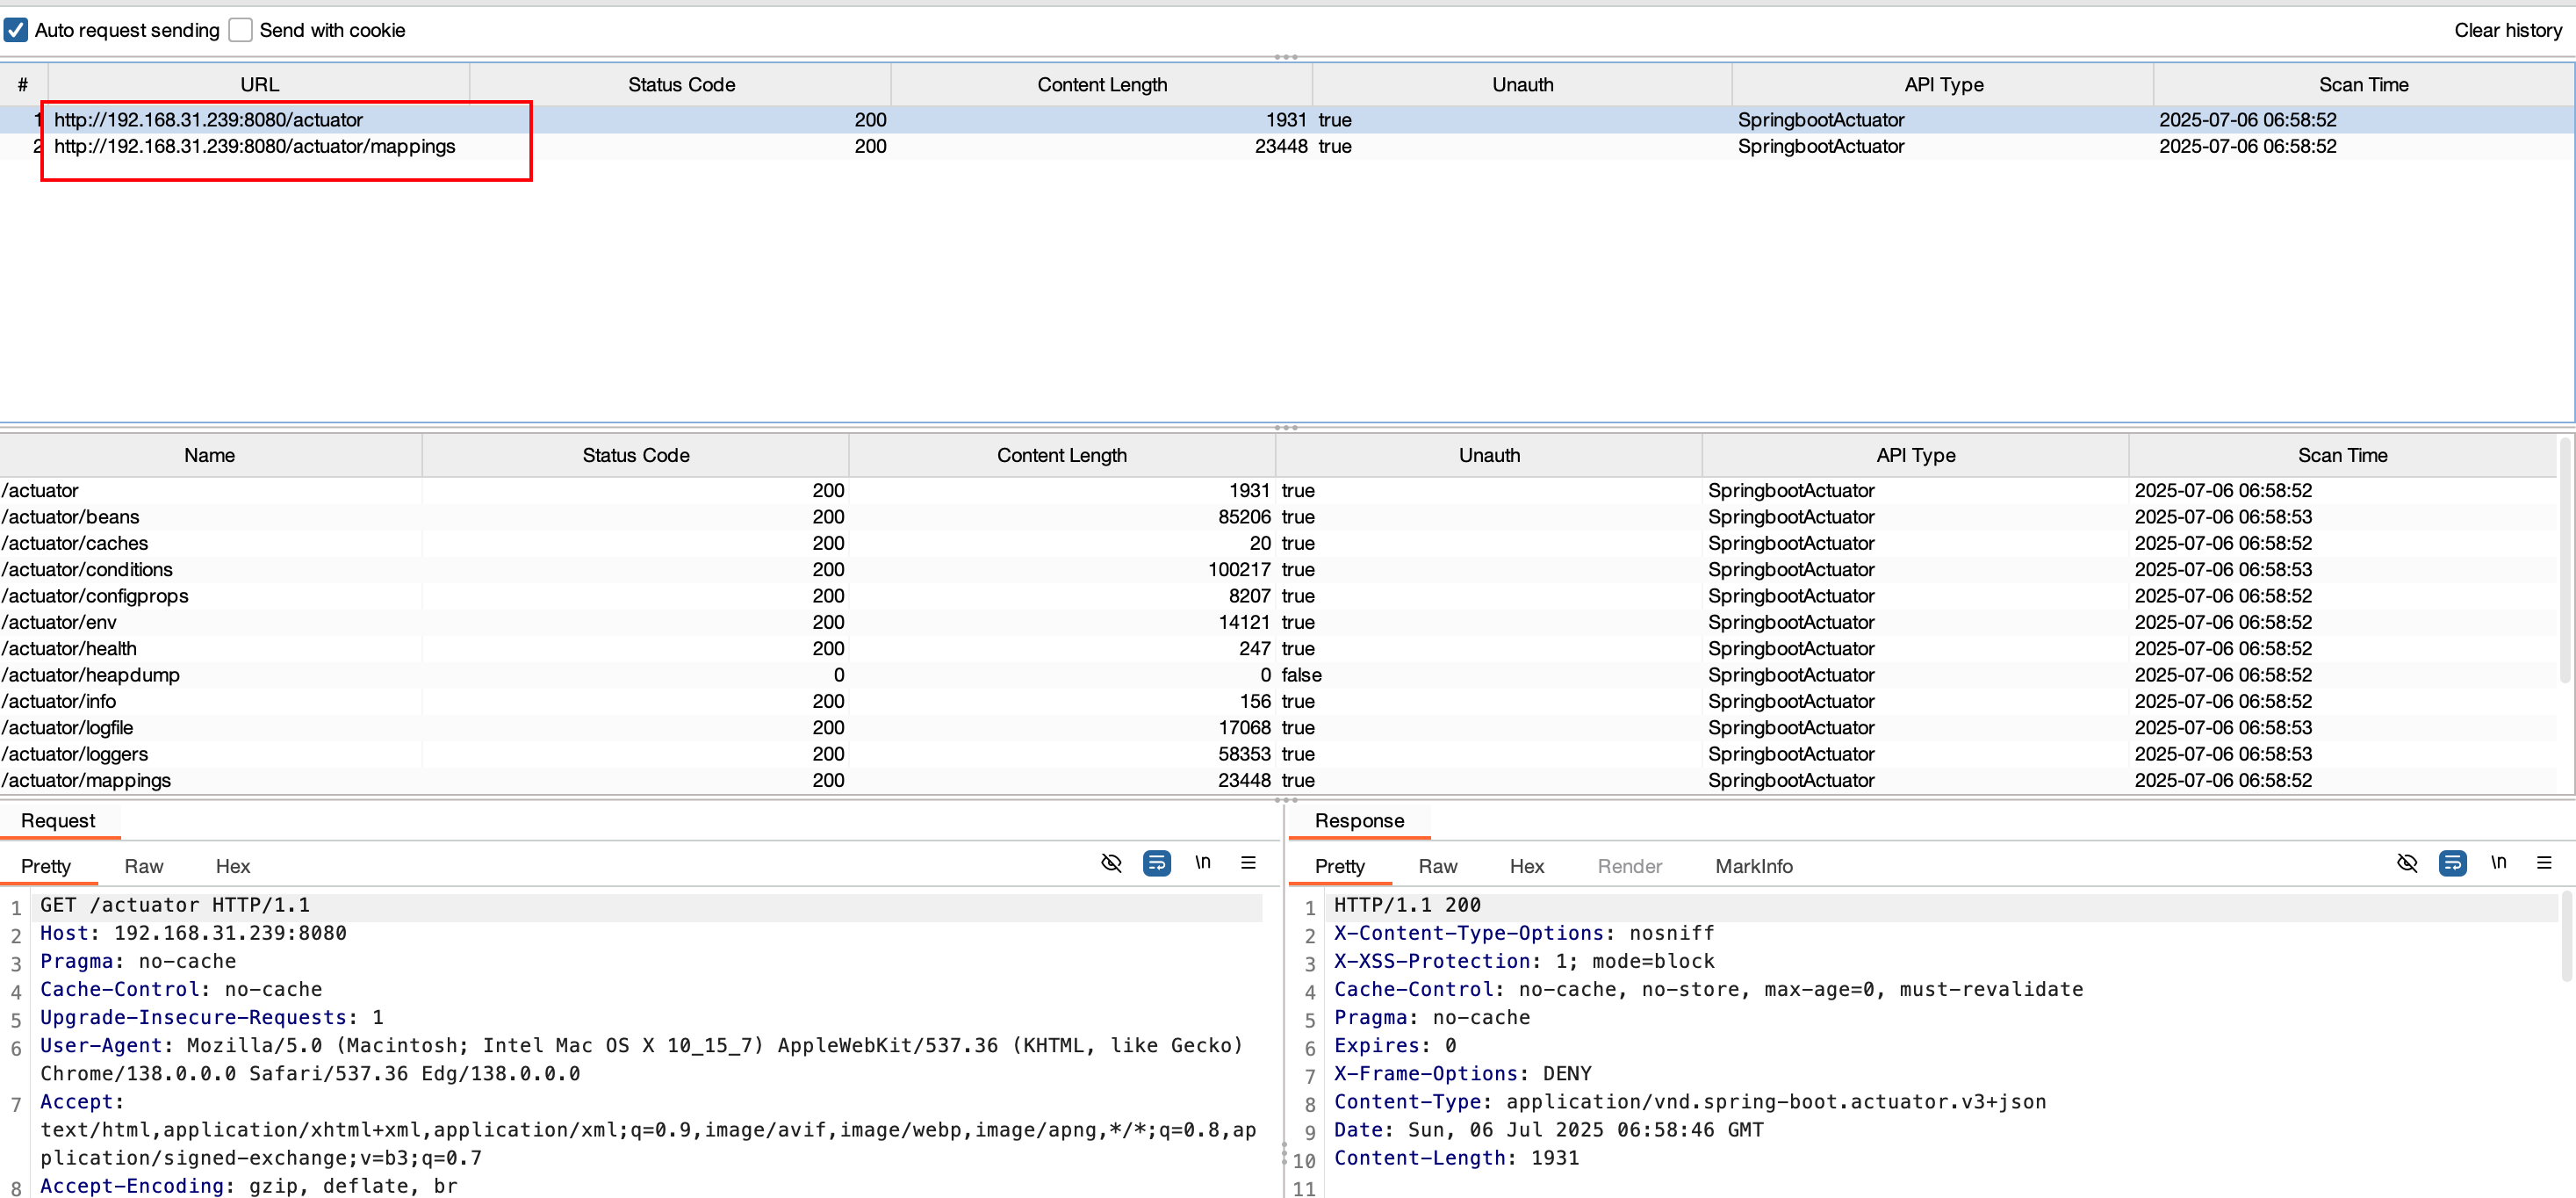Toggle hide non-printable icon in Request panel
The height and width of the screenshot is (1198, 2576).
(x=1111, y=863)
